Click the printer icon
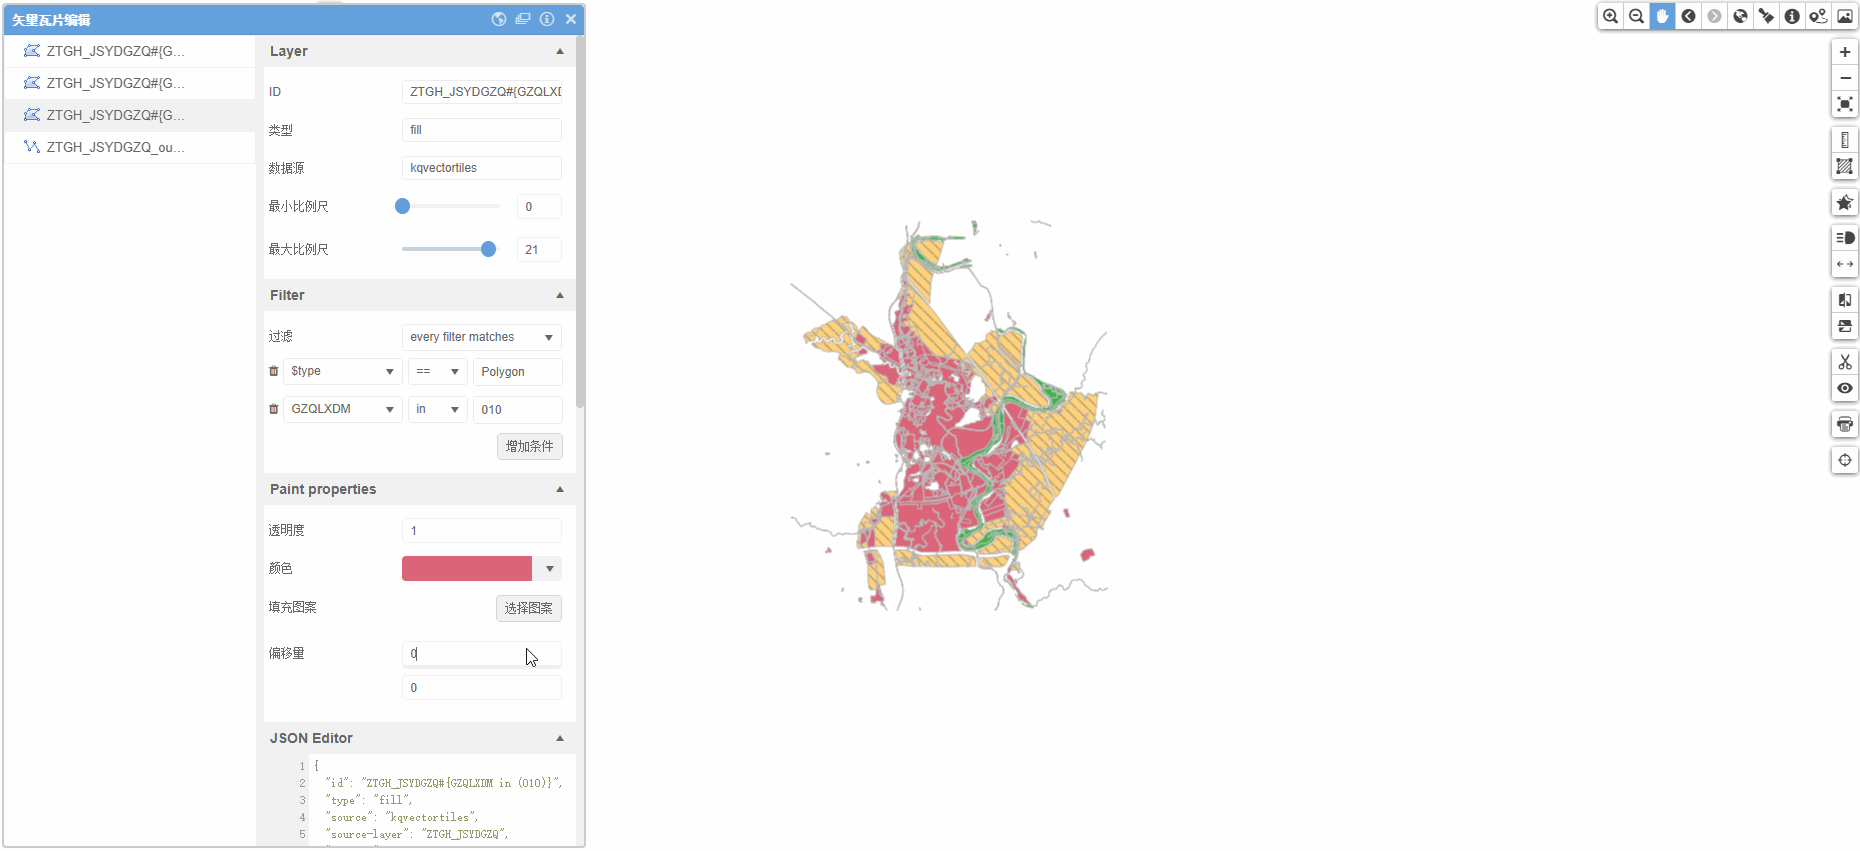The image size is (1860, 851). pos(1845,424)
